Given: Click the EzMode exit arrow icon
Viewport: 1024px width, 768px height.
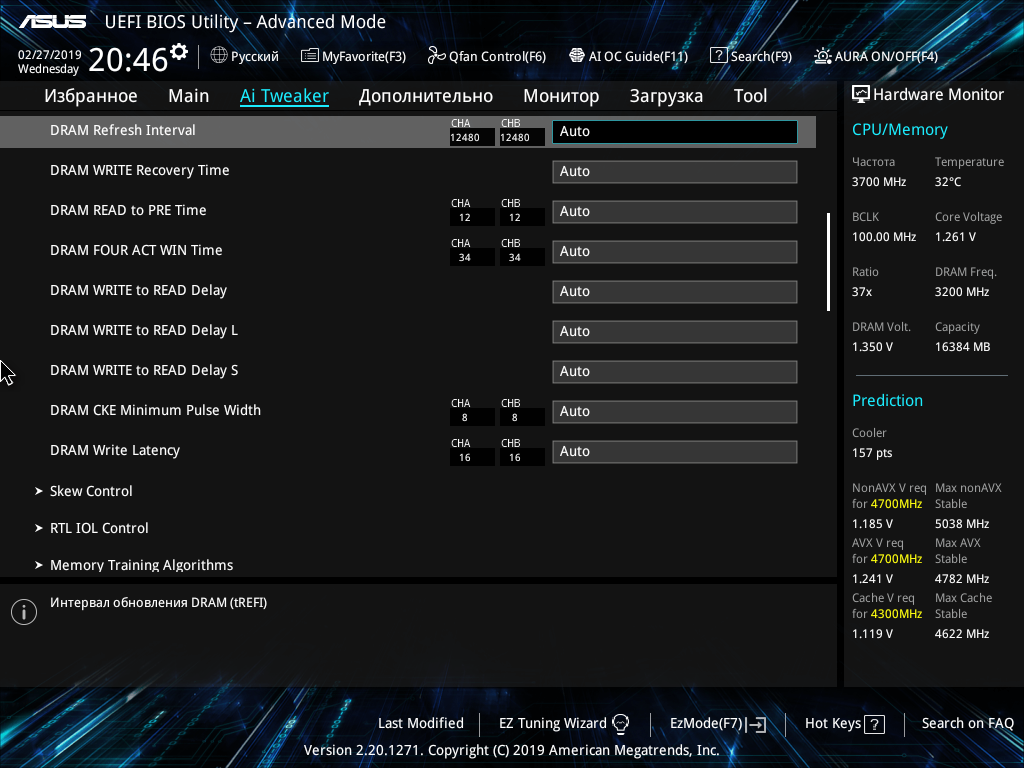Looking at the screenshot, I should click(756, 724).
